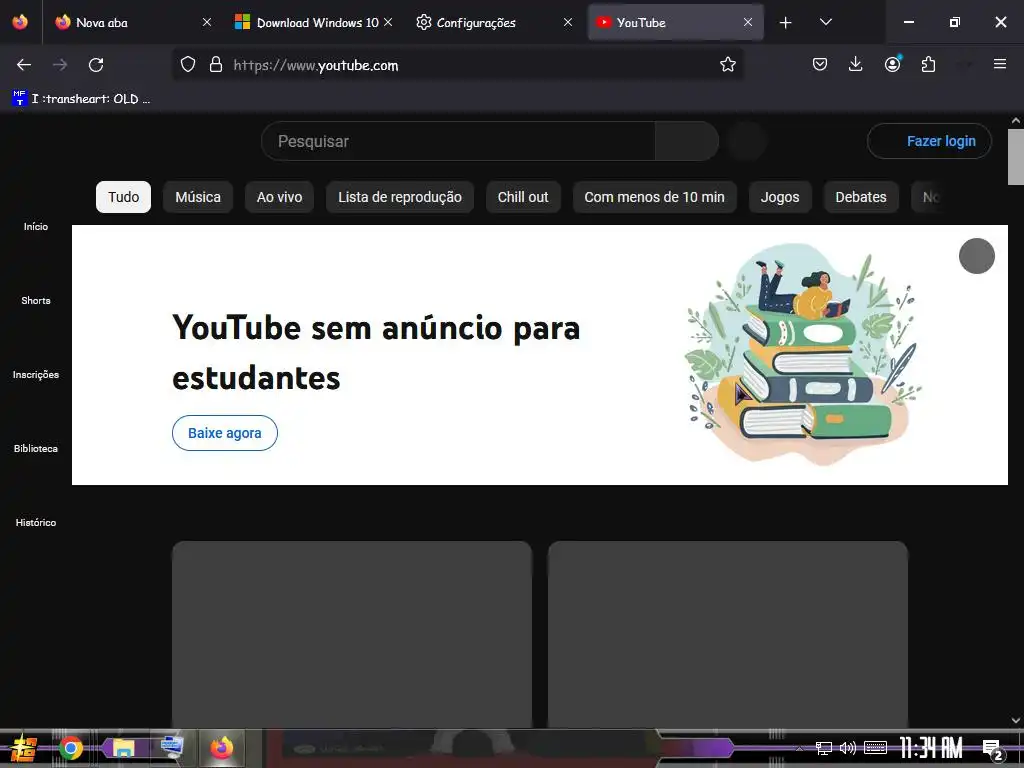Image resolution: width=1024 pixels, height=768 pixels.
Task: Select the Jogos filter chip
Action: [x=780, y=197]
